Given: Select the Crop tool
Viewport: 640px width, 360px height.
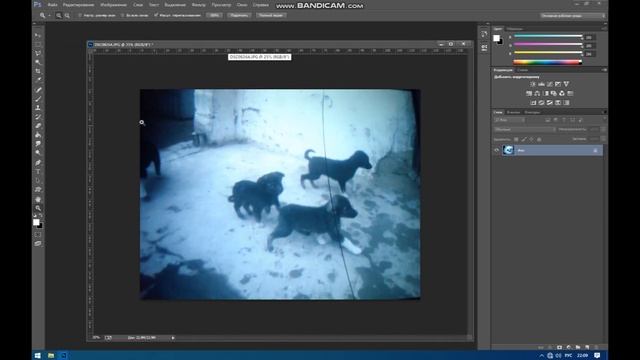Looking at the screenshot, I should [38, 71].
